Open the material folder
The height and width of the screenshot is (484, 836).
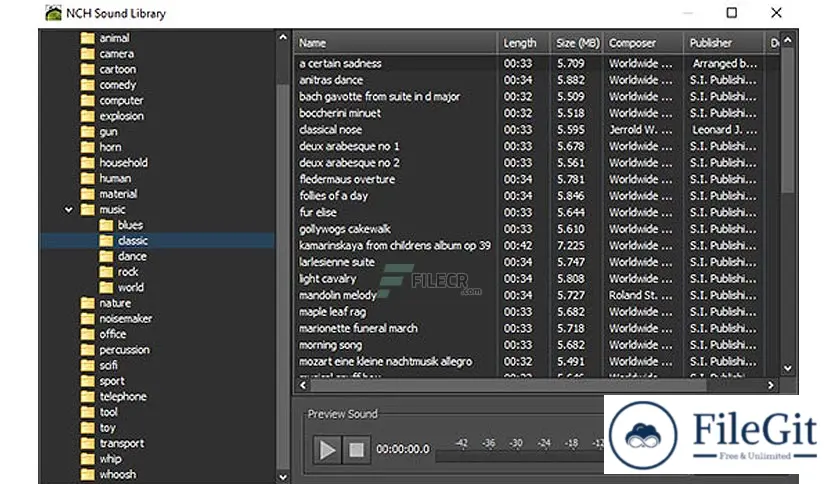[x=109, y=193]
